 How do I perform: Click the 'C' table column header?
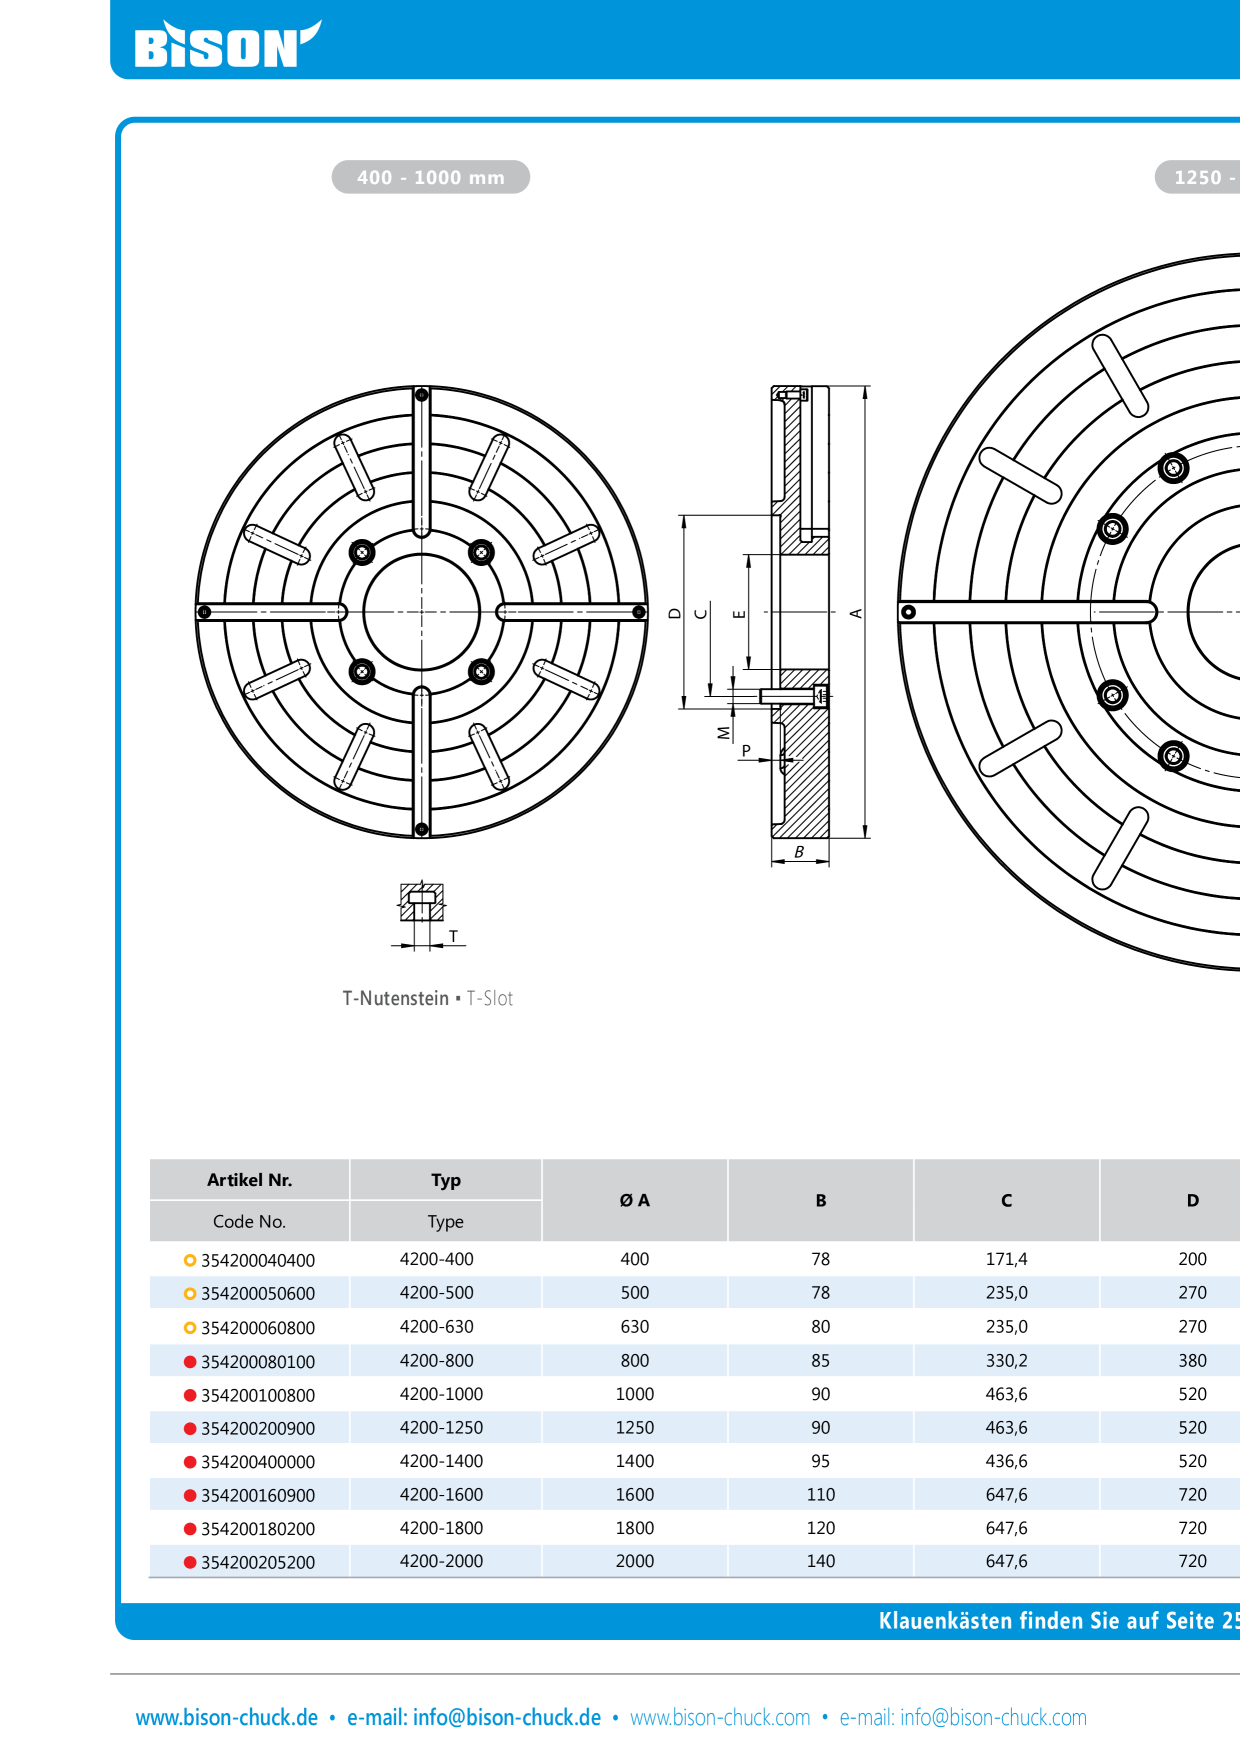[1007, 1200]
